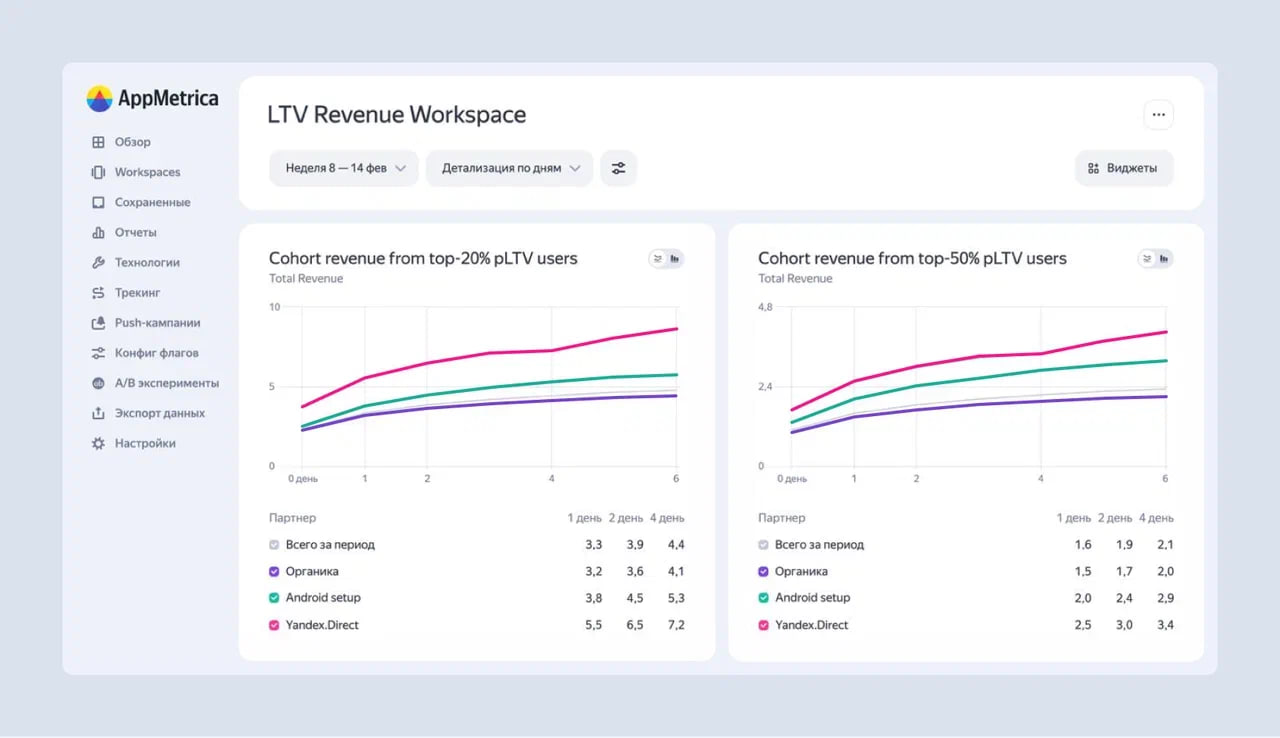
Task: Click the Экспорт данных upload icon
Action: [98, 413]
